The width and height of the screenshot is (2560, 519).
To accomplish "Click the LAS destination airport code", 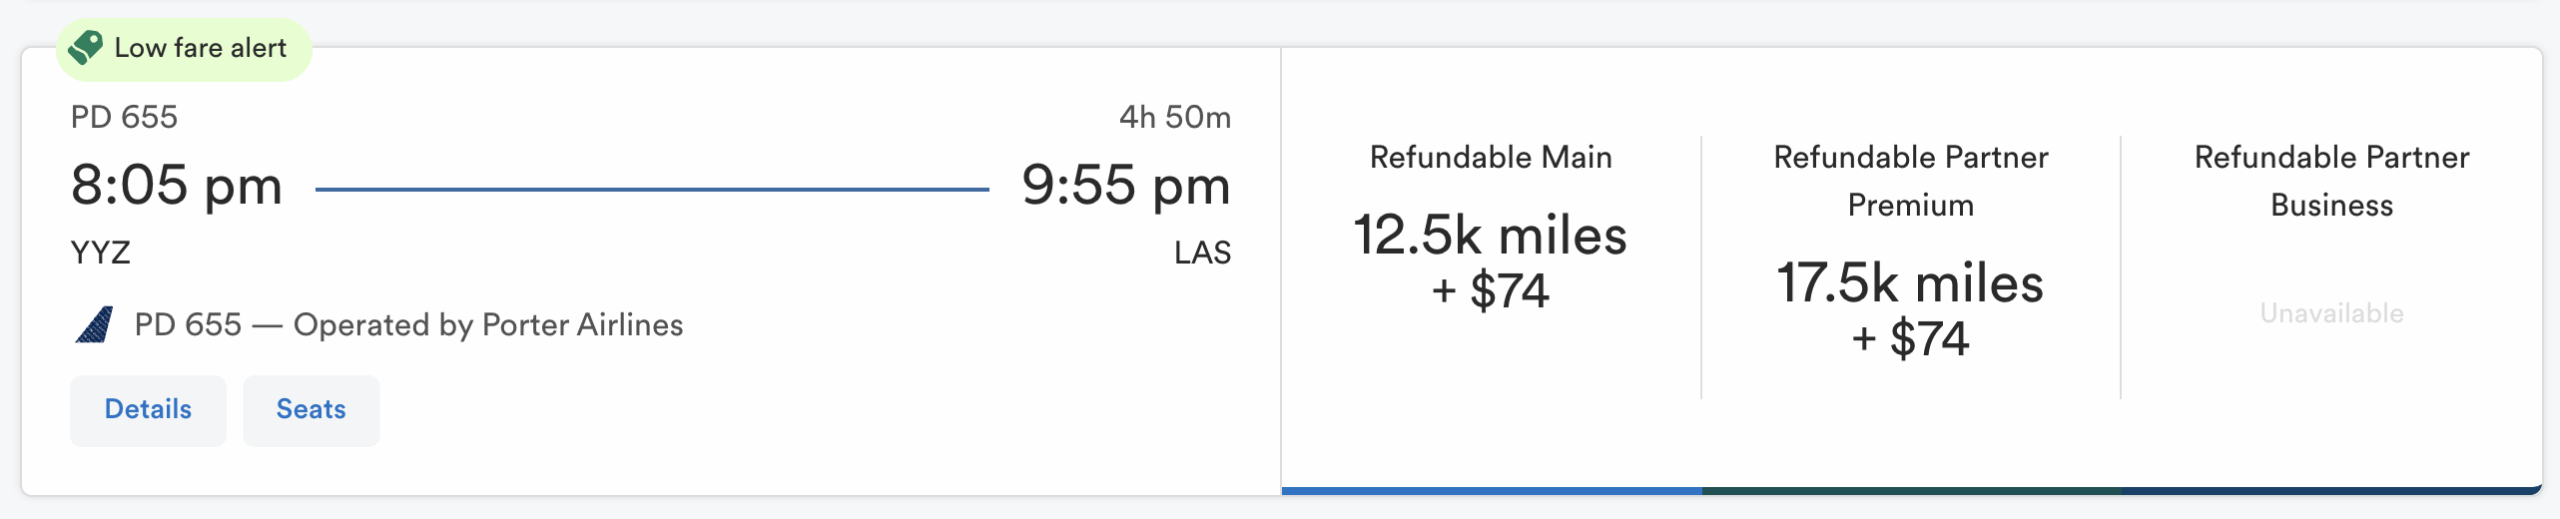I will 1202,252.
